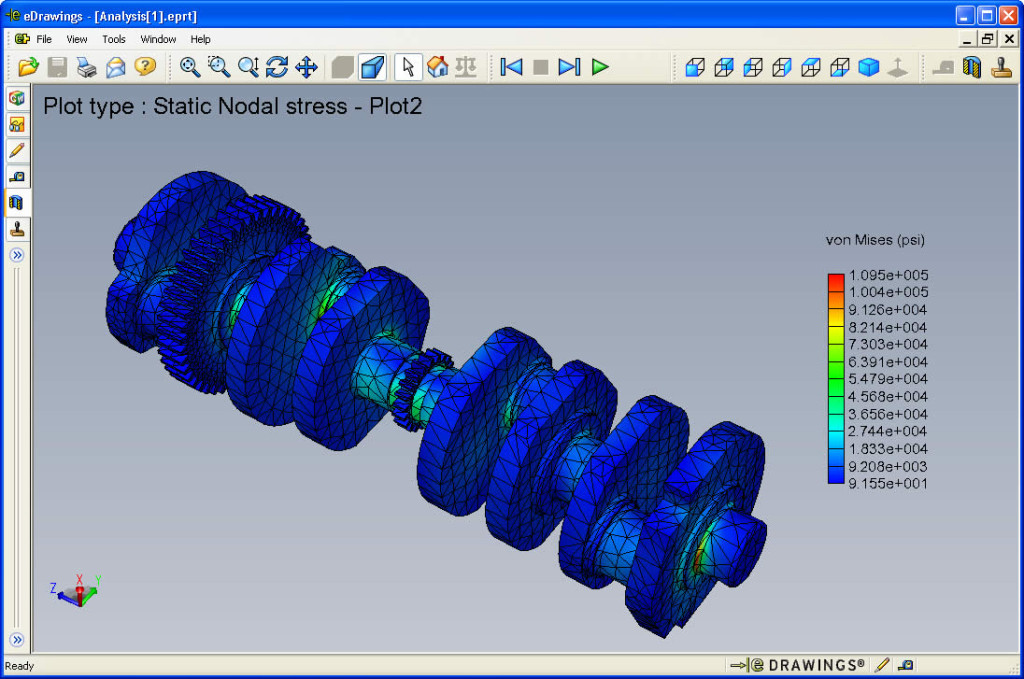Viewport: 1024px width, 679px height.
Task: Toggle shaded display mode button
Action: 373,67
